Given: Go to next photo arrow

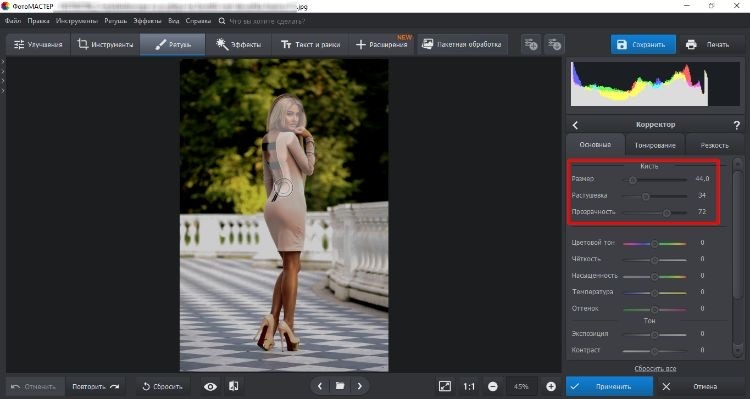Looking at the screenshot, I should point(360,386).
